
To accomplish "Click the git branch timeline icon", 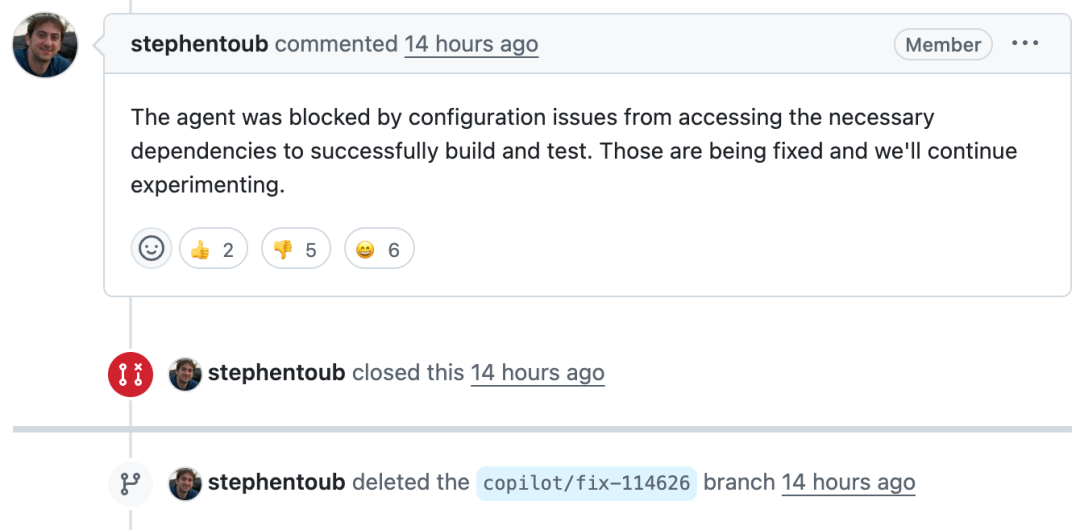I will point(130,484).
